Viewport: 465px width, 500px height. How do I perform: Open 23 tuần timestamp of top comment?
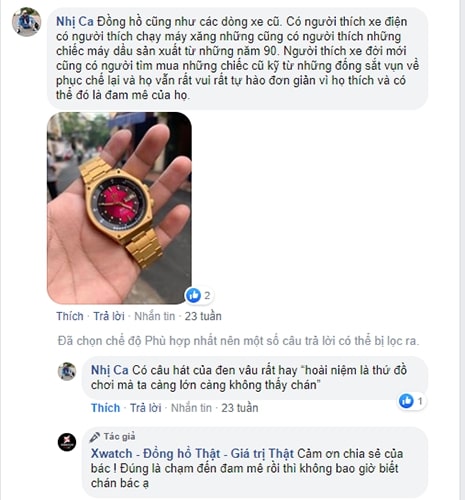203,316
